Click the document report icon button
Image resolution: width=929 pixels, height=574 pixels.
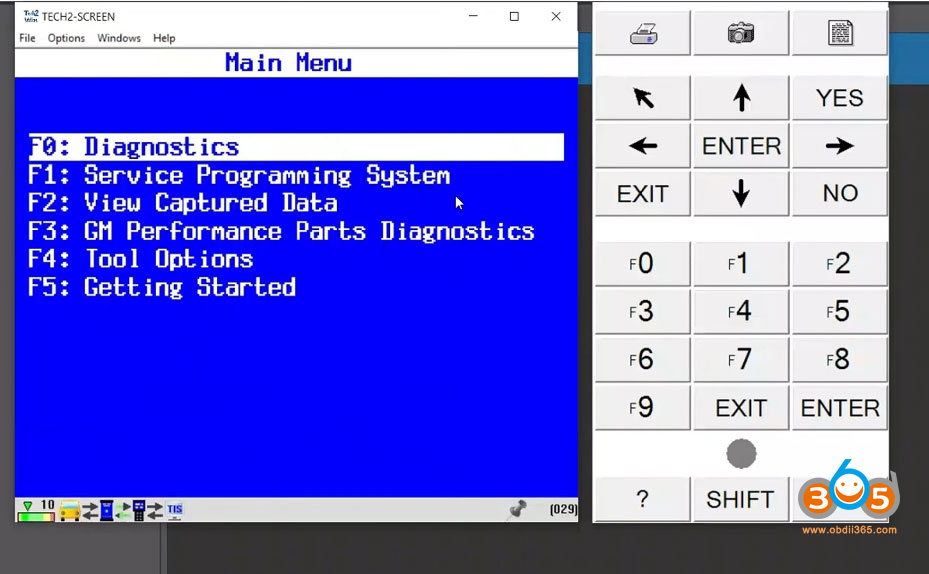(840, 33)
